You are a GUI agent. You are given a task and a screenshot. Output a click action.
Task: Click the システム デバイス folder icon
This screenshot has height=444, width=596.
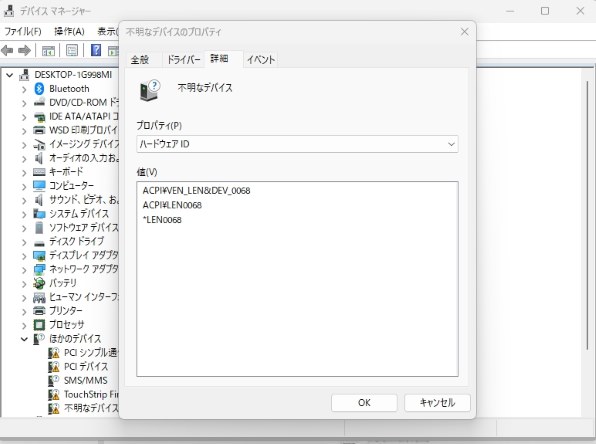(39, 213)
